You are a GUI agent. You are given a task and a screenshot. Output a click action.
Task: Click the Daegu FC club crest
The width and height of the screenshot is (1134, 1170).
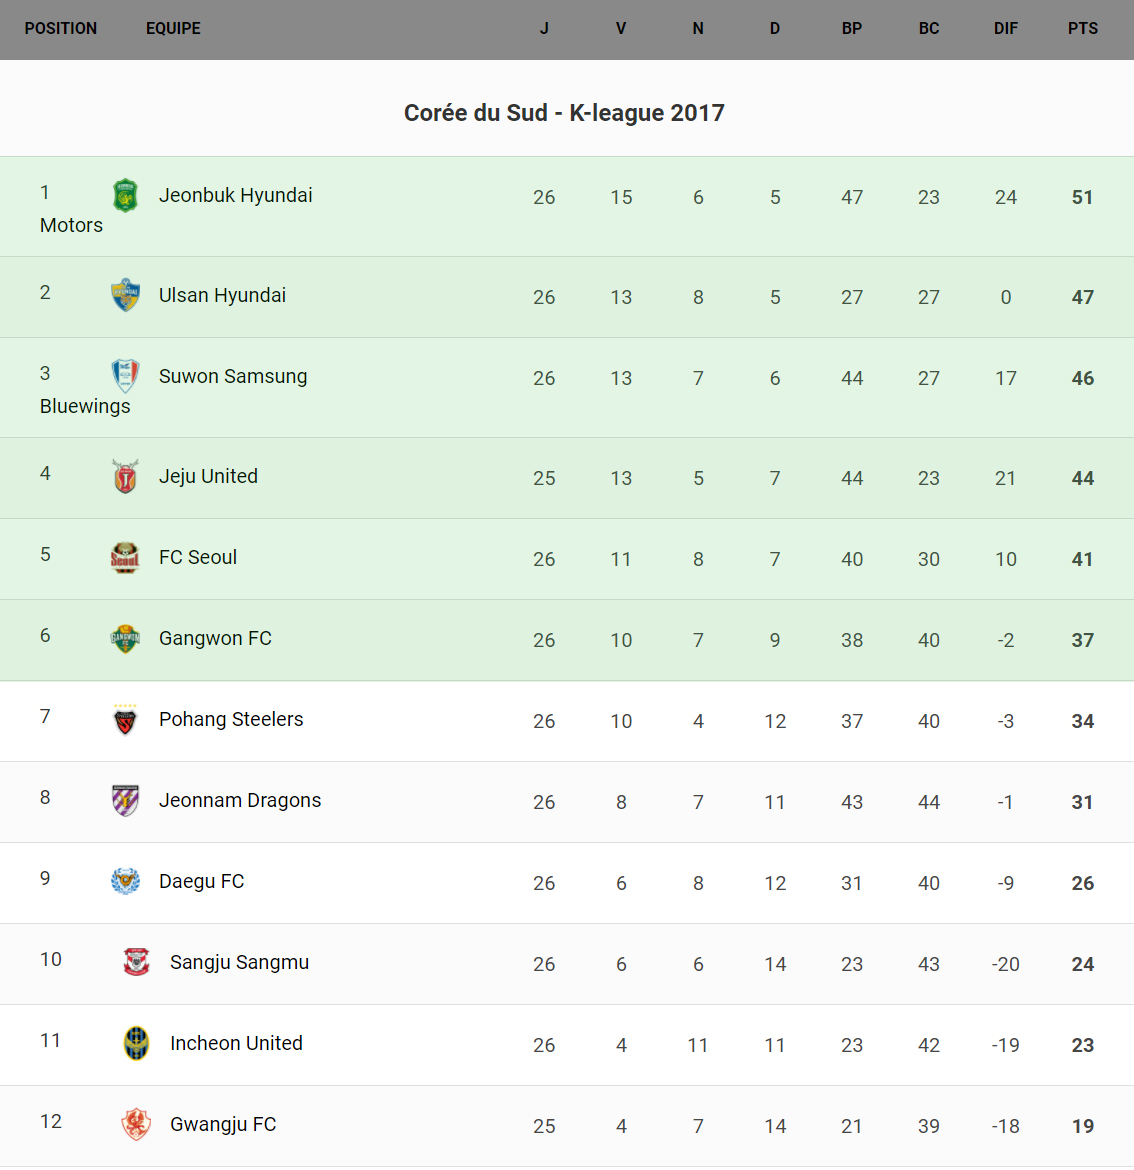[x=125, y=881]
